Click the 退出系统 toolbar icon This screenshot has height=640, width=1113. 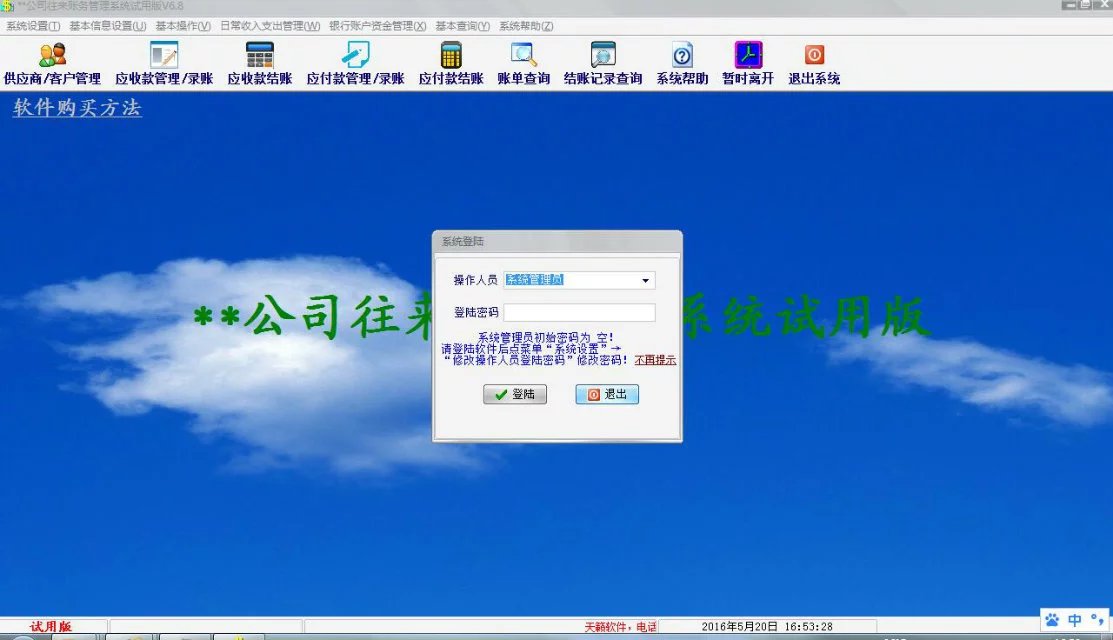point(813,62)
